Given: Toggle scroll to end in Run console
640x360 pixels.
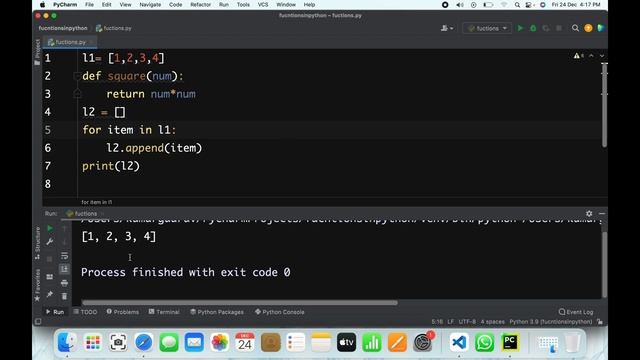Looking at the screenshot, I should tap(64, 269).
